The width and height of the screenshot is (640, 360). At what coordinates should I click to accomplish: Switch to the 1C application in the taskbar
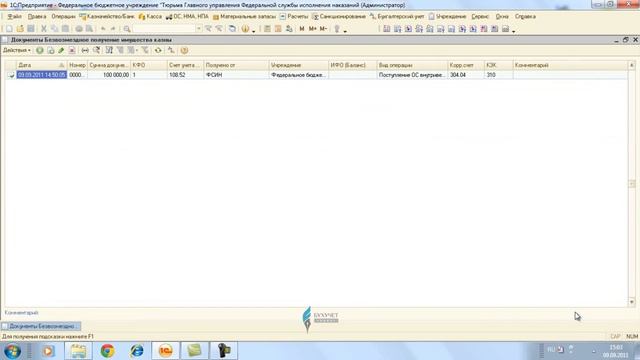165,351
